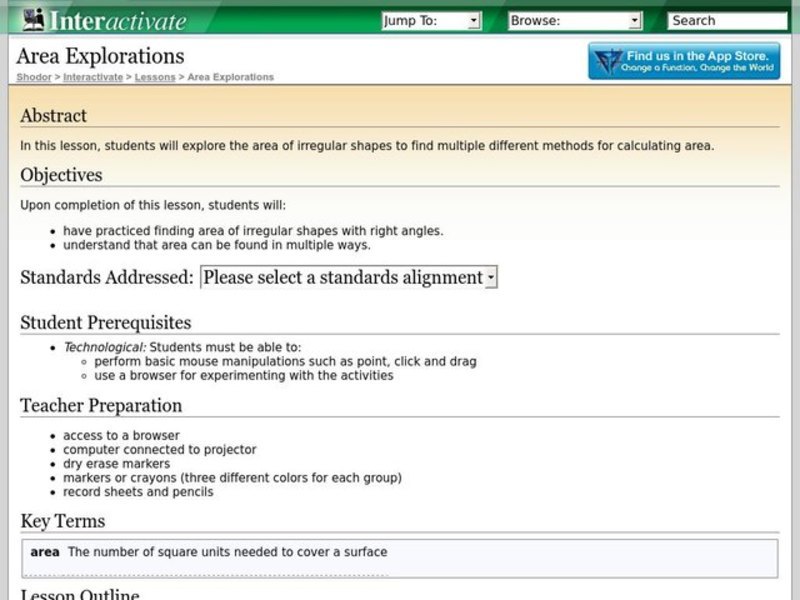
Task: Open the Interactivate breadcrumb link
Action: [92, 76]
